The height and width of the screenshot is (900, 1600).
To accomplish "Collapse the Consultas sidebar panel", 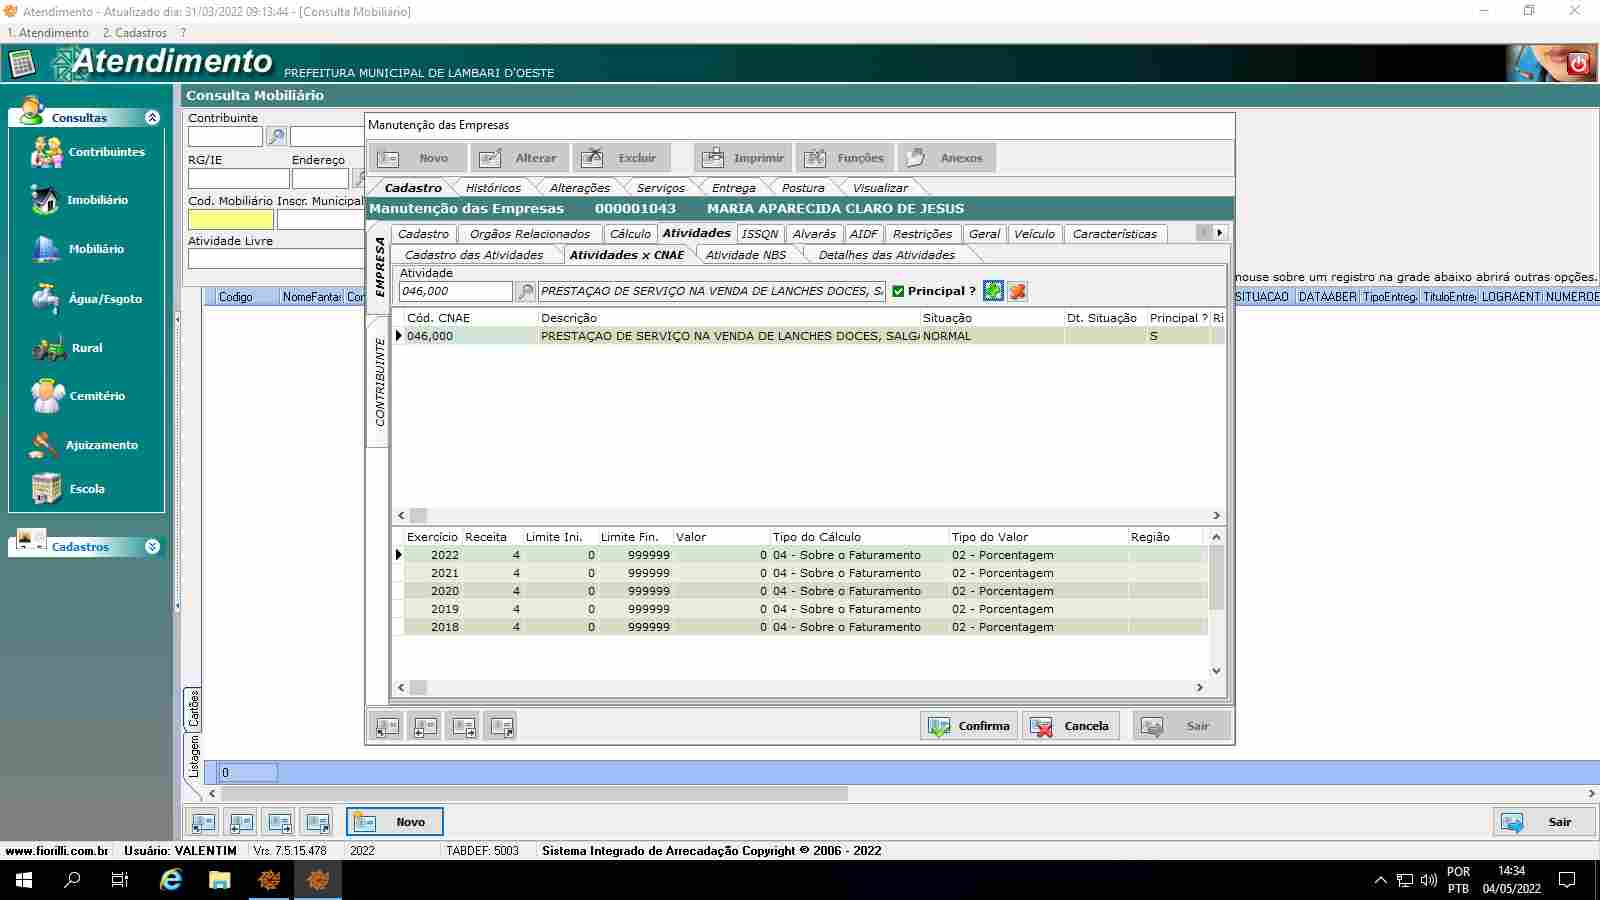I will (152, 118).
